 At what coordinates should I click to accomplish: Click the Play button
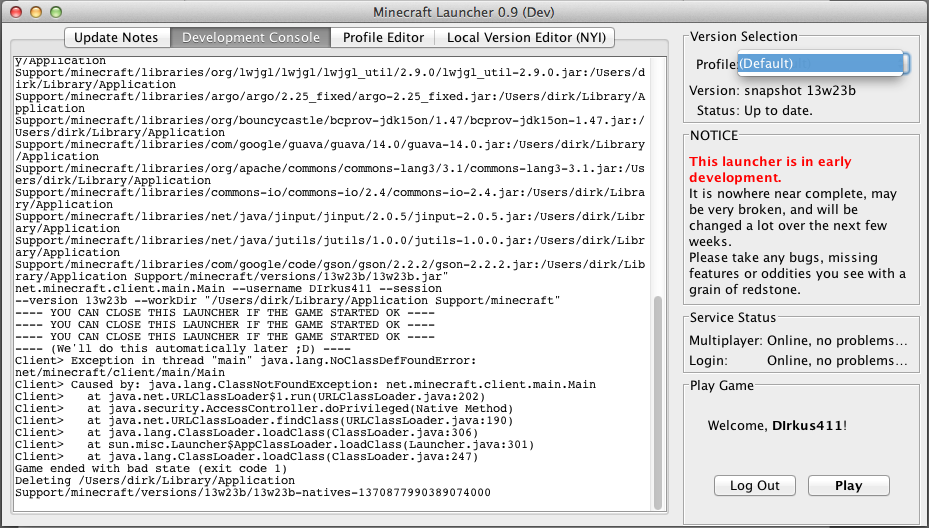[848, 485]
